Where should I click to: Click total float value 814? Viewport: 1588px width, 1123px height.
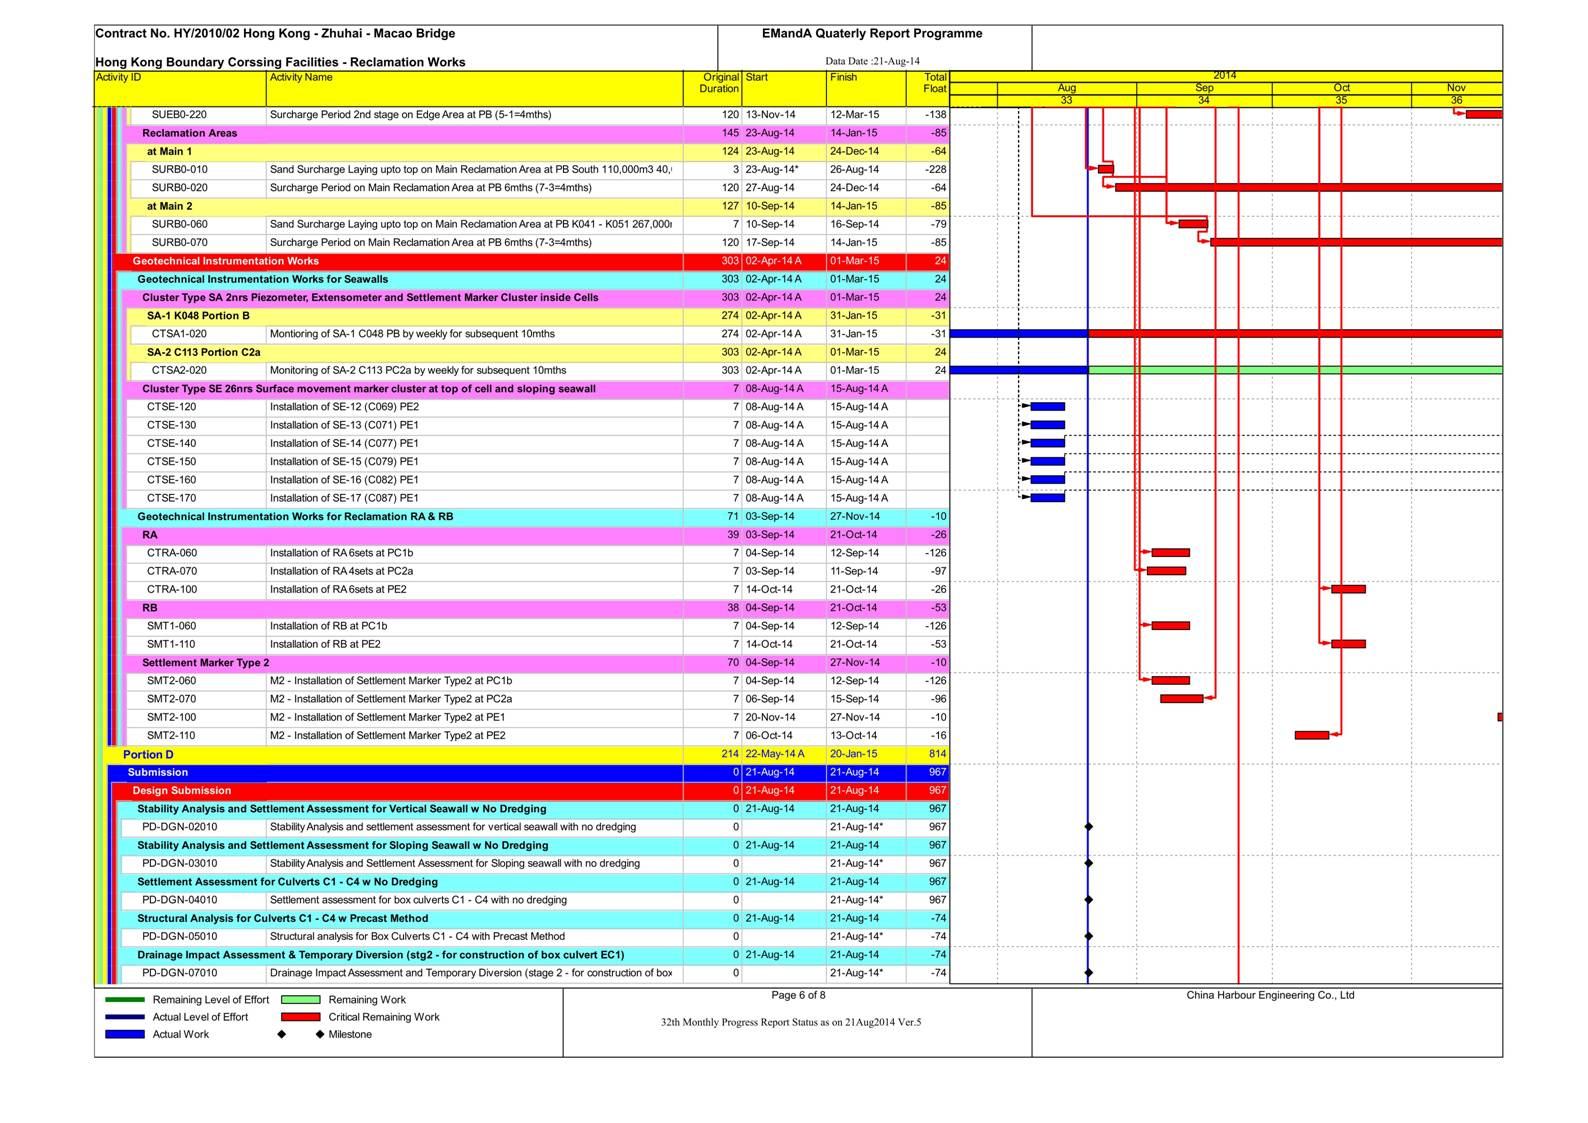point(937,754)
